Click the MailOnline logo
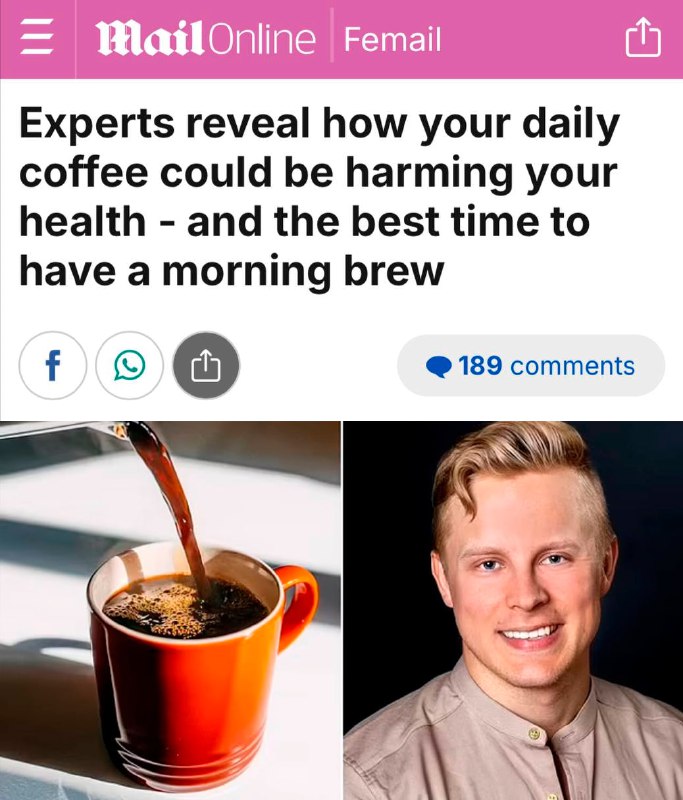683x800 pixels. [x=207, y=39]
